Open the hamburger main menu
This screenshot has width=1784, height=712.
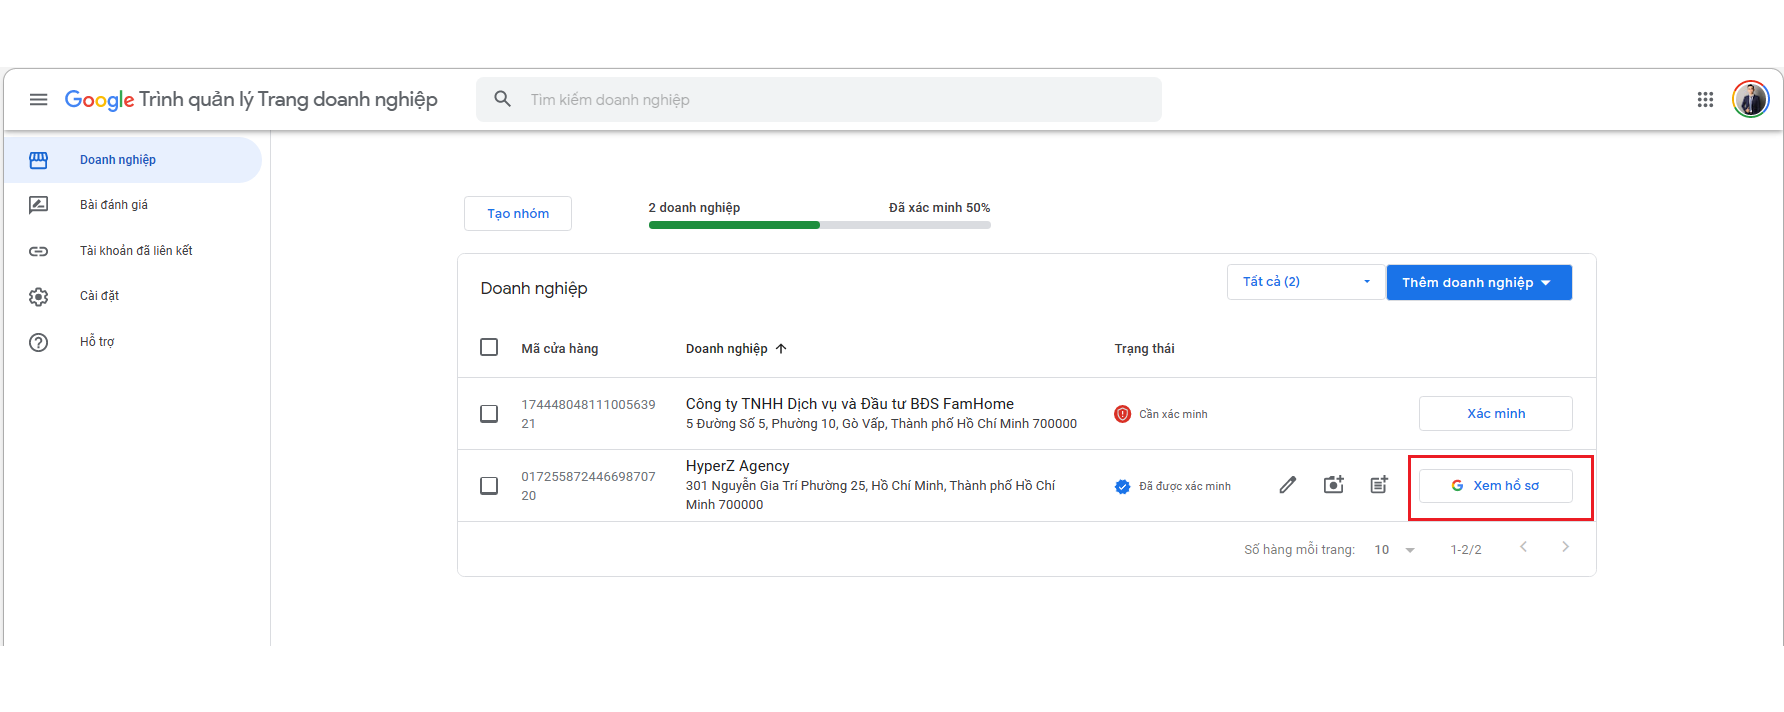(x=38, y=100)
